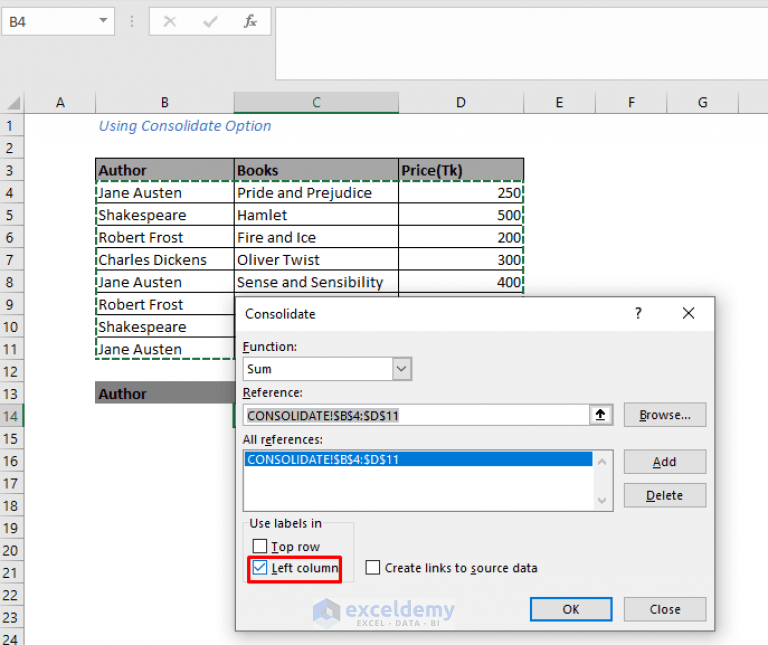The height and width of the screenshot is (645, 768).
Task: Select column A header
Action: pyautogui.click(x=60, y=103)
